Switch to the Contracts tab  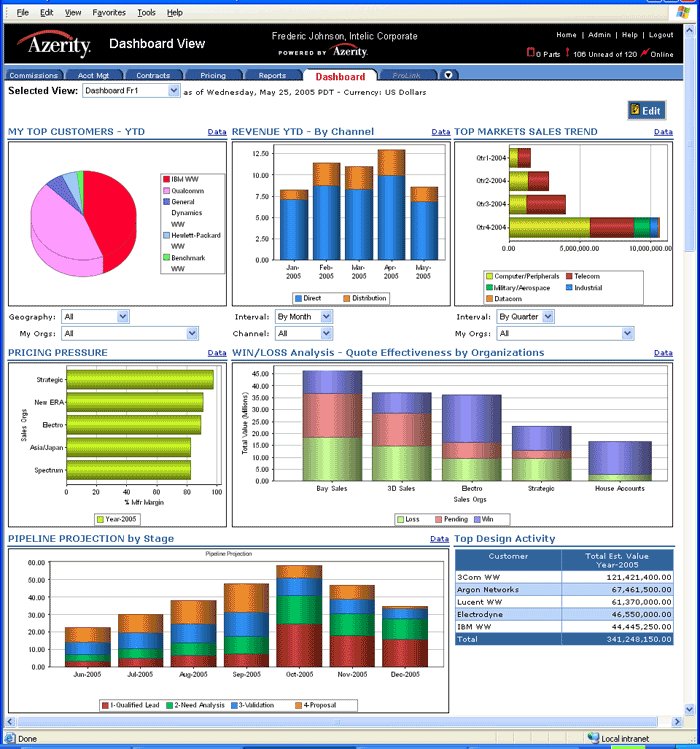[x=153, y=75]
